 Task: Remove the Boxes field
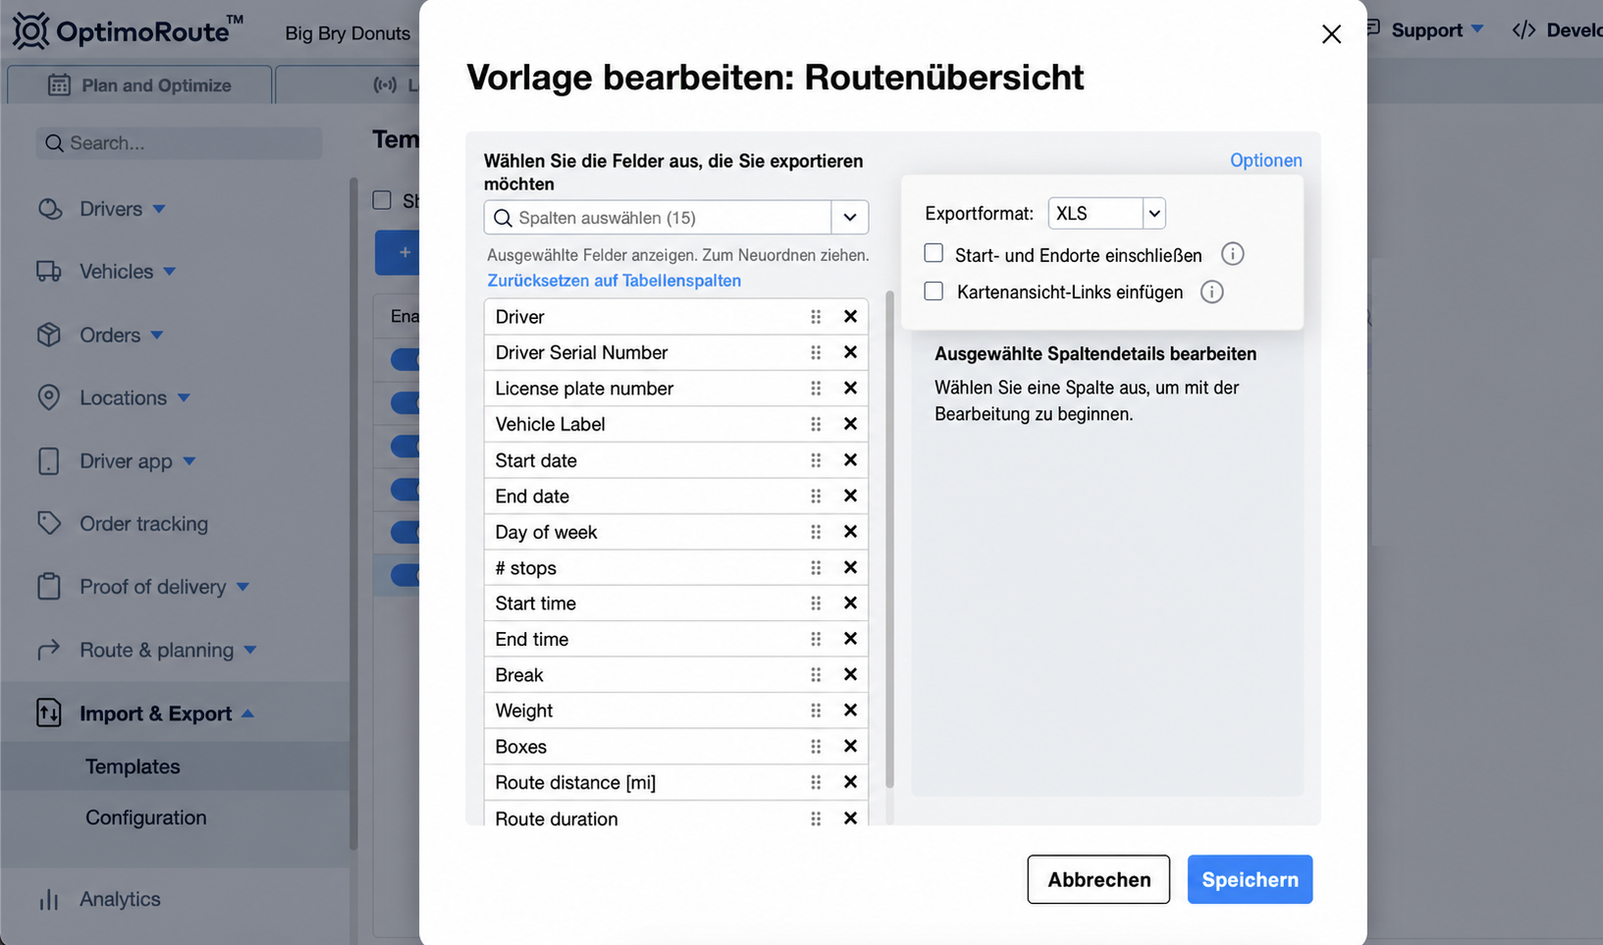[x=850, y=746]
